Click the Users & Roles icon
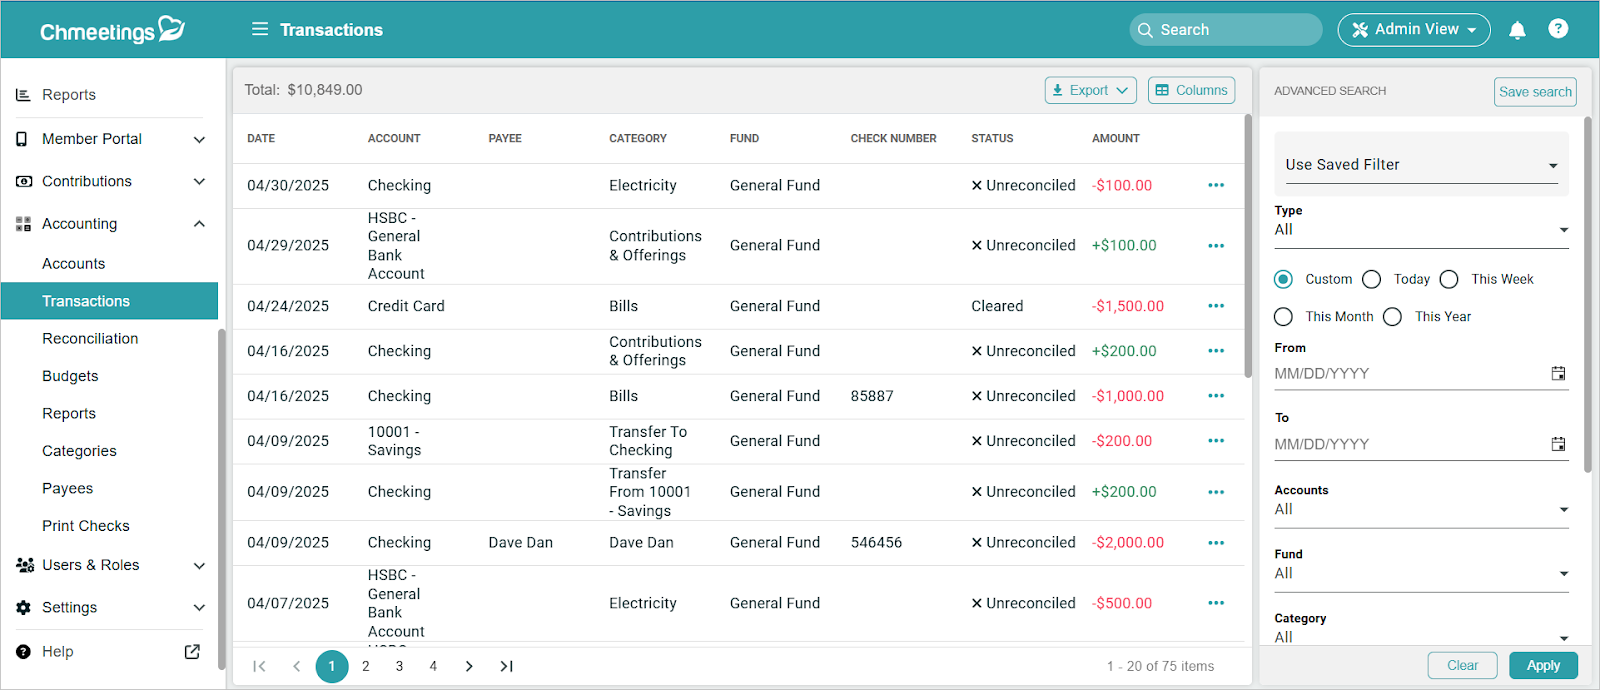 coord(24,565)
